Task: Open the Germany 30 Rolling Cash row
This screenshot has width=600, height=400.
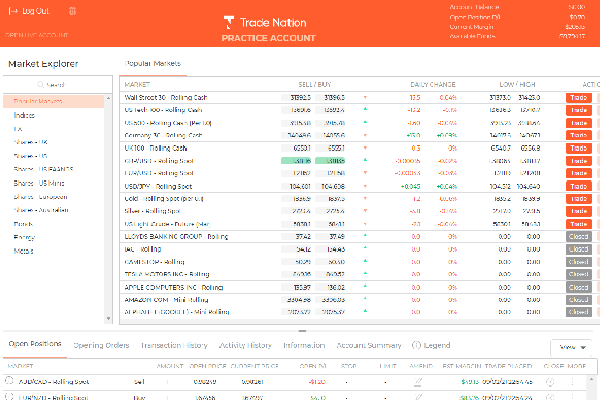Action: pyautogui.click(x=359, y=135)
